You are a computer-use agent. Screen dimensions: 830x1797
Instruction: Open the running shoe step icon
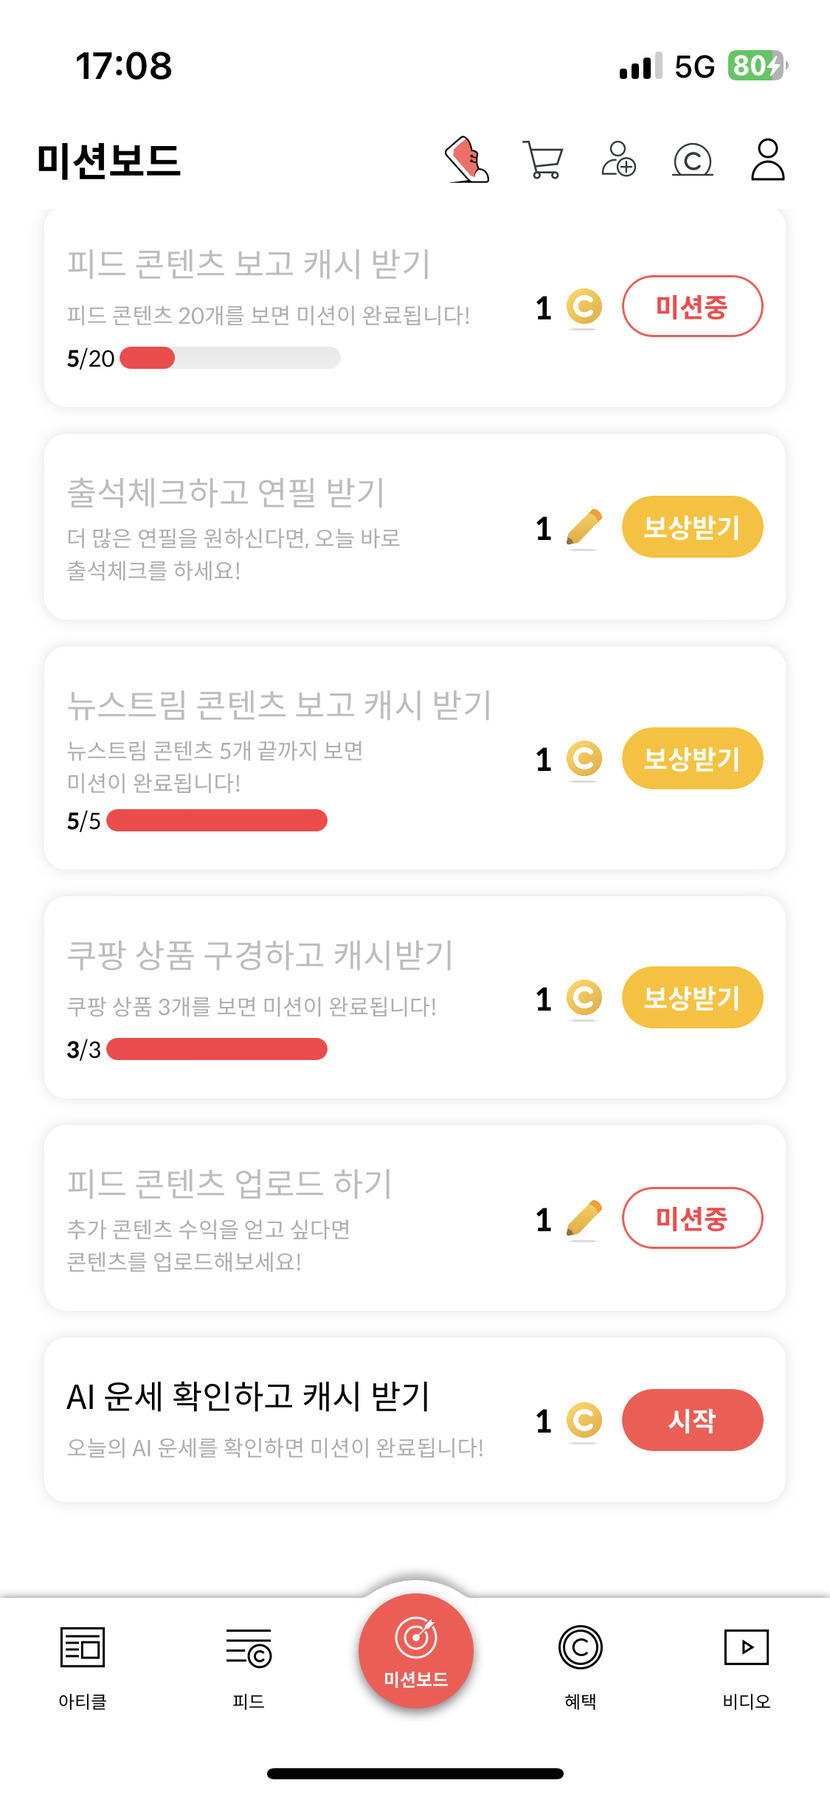[x=467, y=160]
